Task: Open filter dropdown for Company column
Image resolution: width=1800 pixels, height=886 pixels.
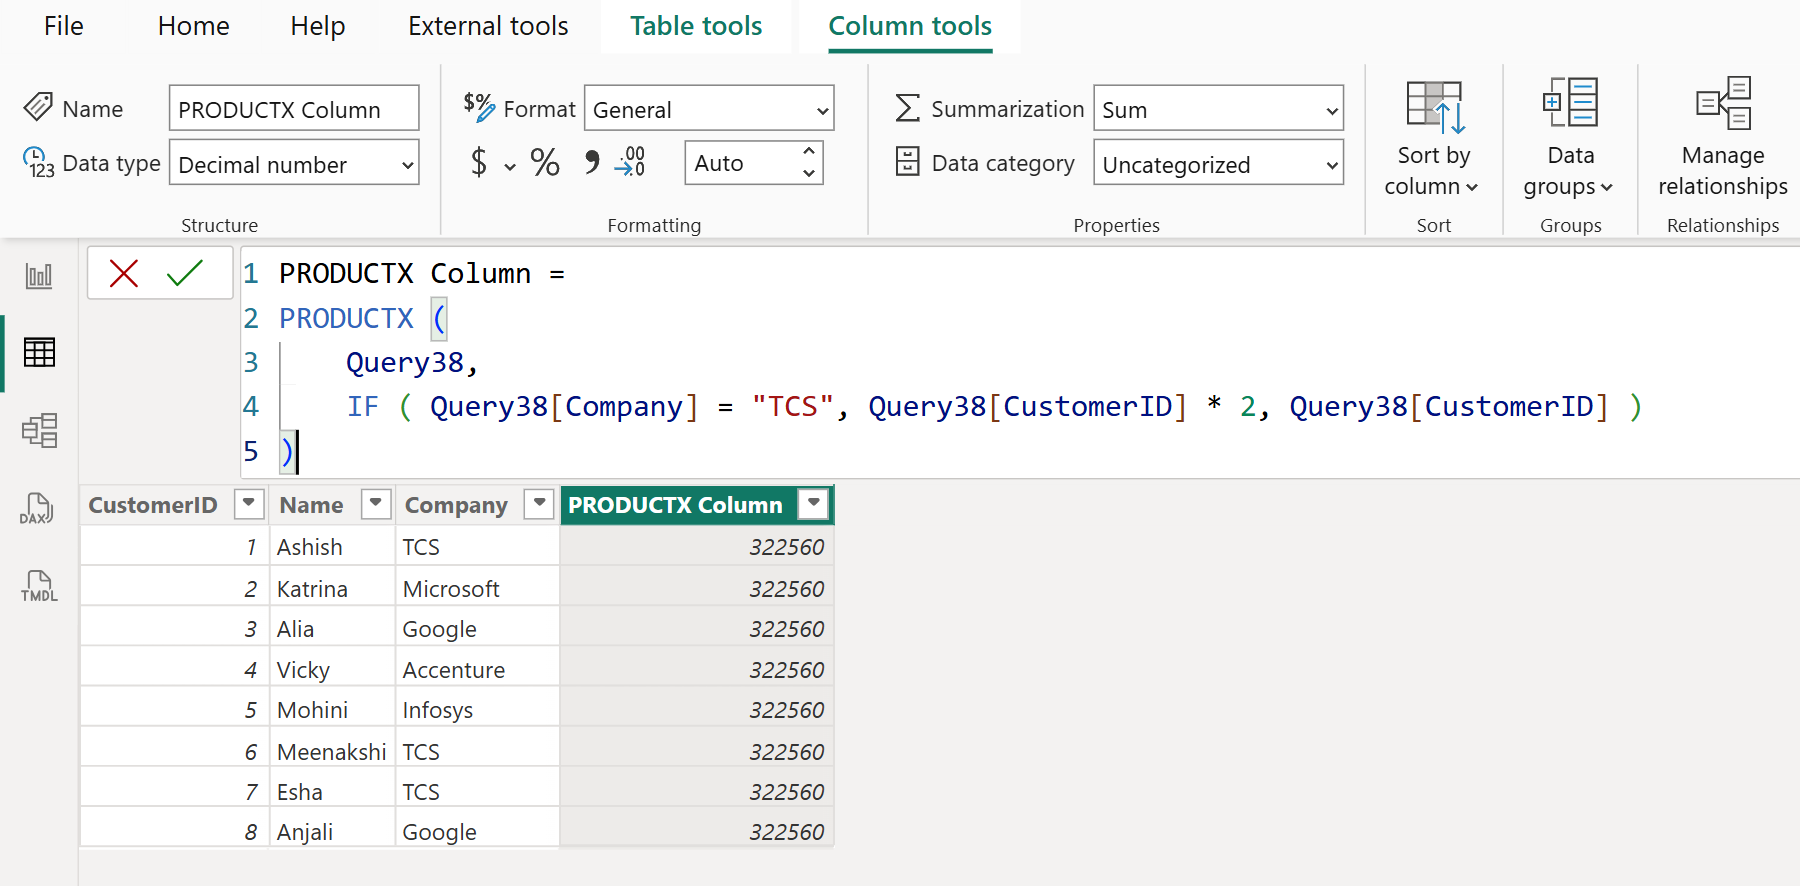Action: pos(539,504)
